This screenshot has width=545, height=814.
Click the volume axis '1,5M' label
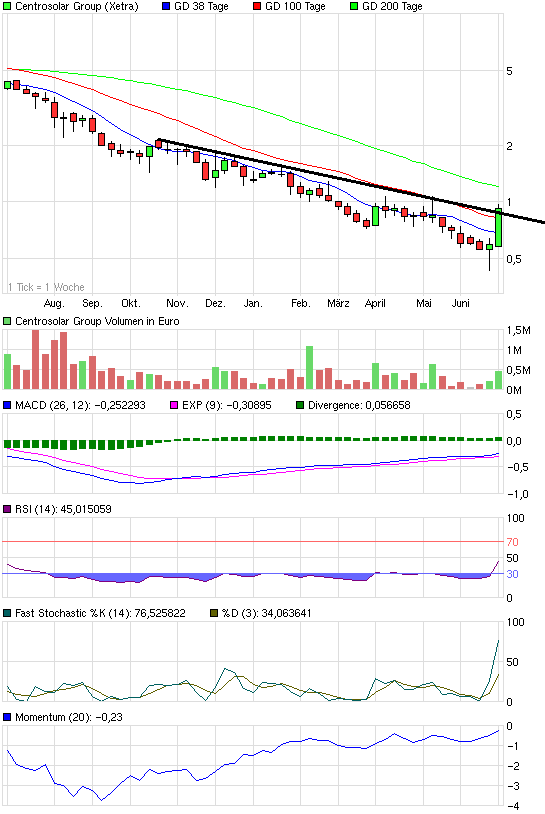coord(519,331)
